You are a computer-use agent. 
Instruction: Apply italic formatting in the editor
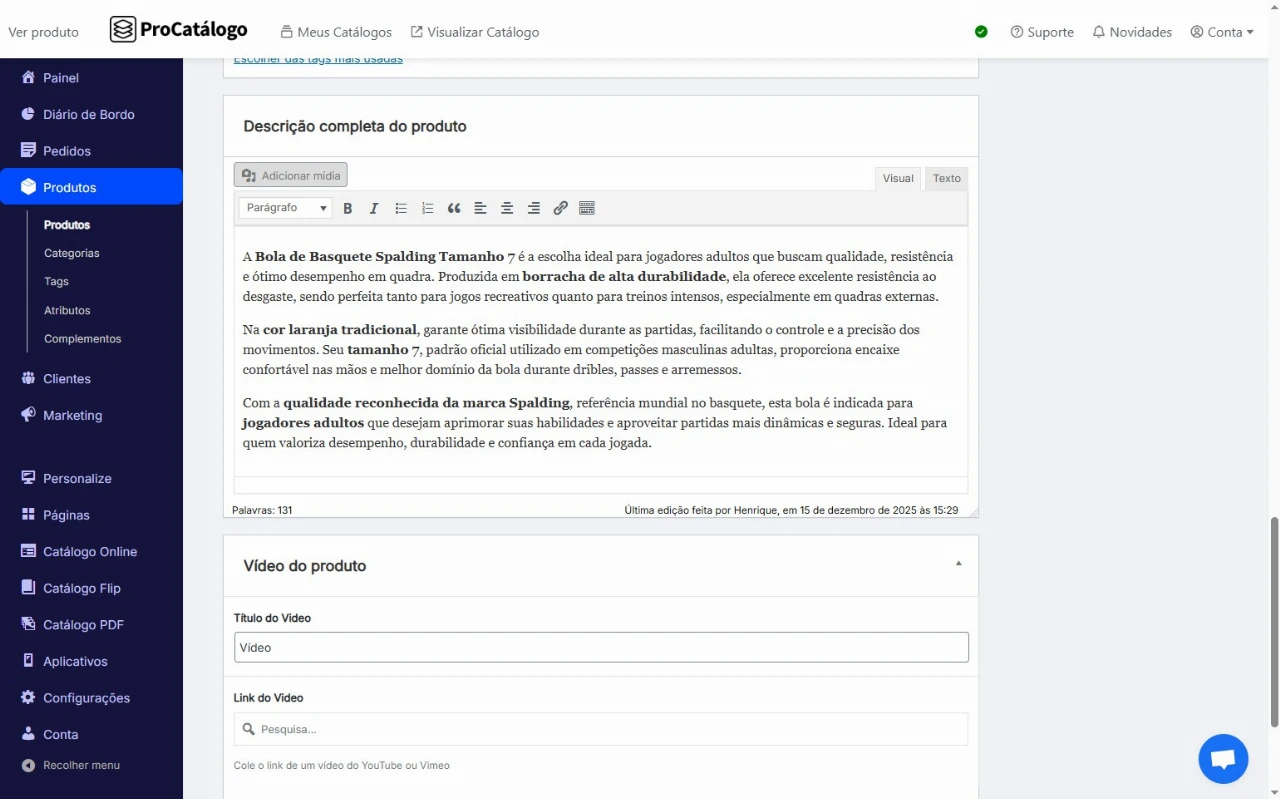point(374,208)
